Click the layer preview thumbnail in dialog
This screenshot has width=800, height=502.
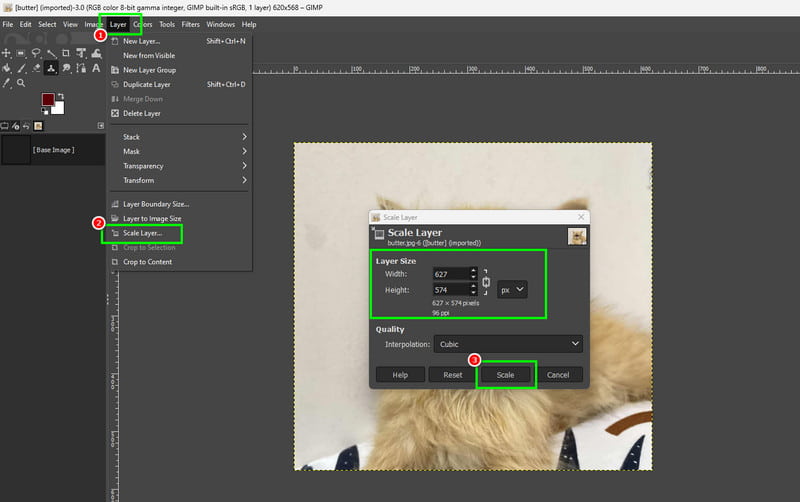point(577,237)
